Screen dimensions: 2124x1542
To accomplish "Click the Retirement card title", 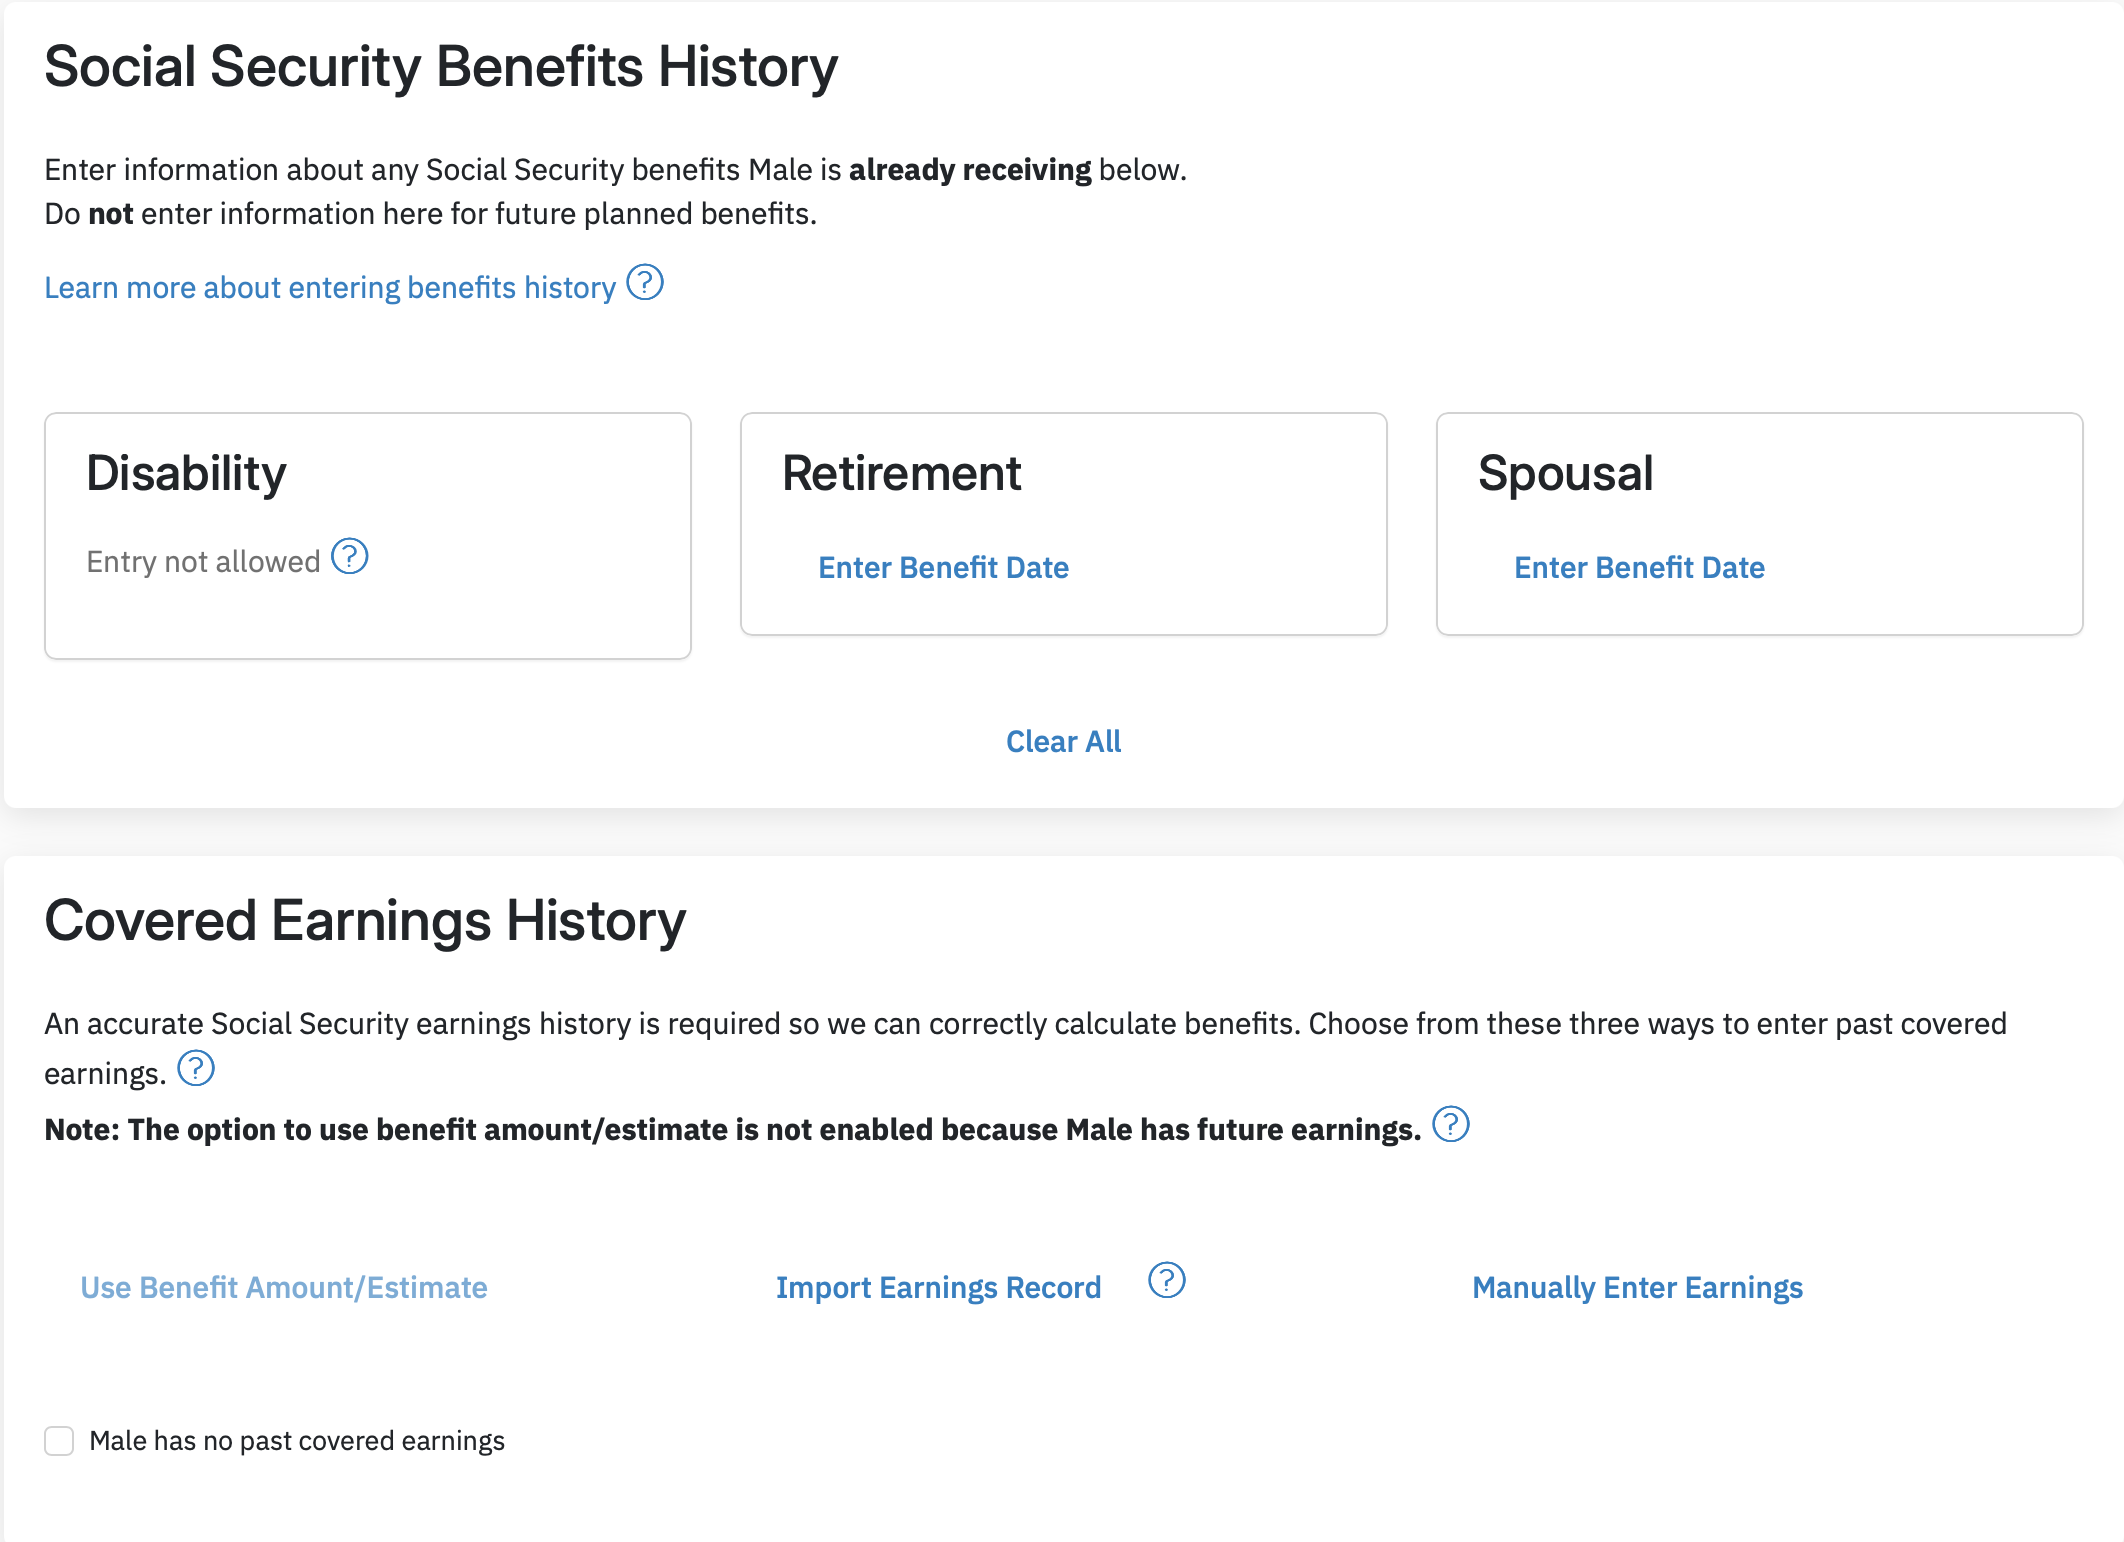I will tap(901, 474).
